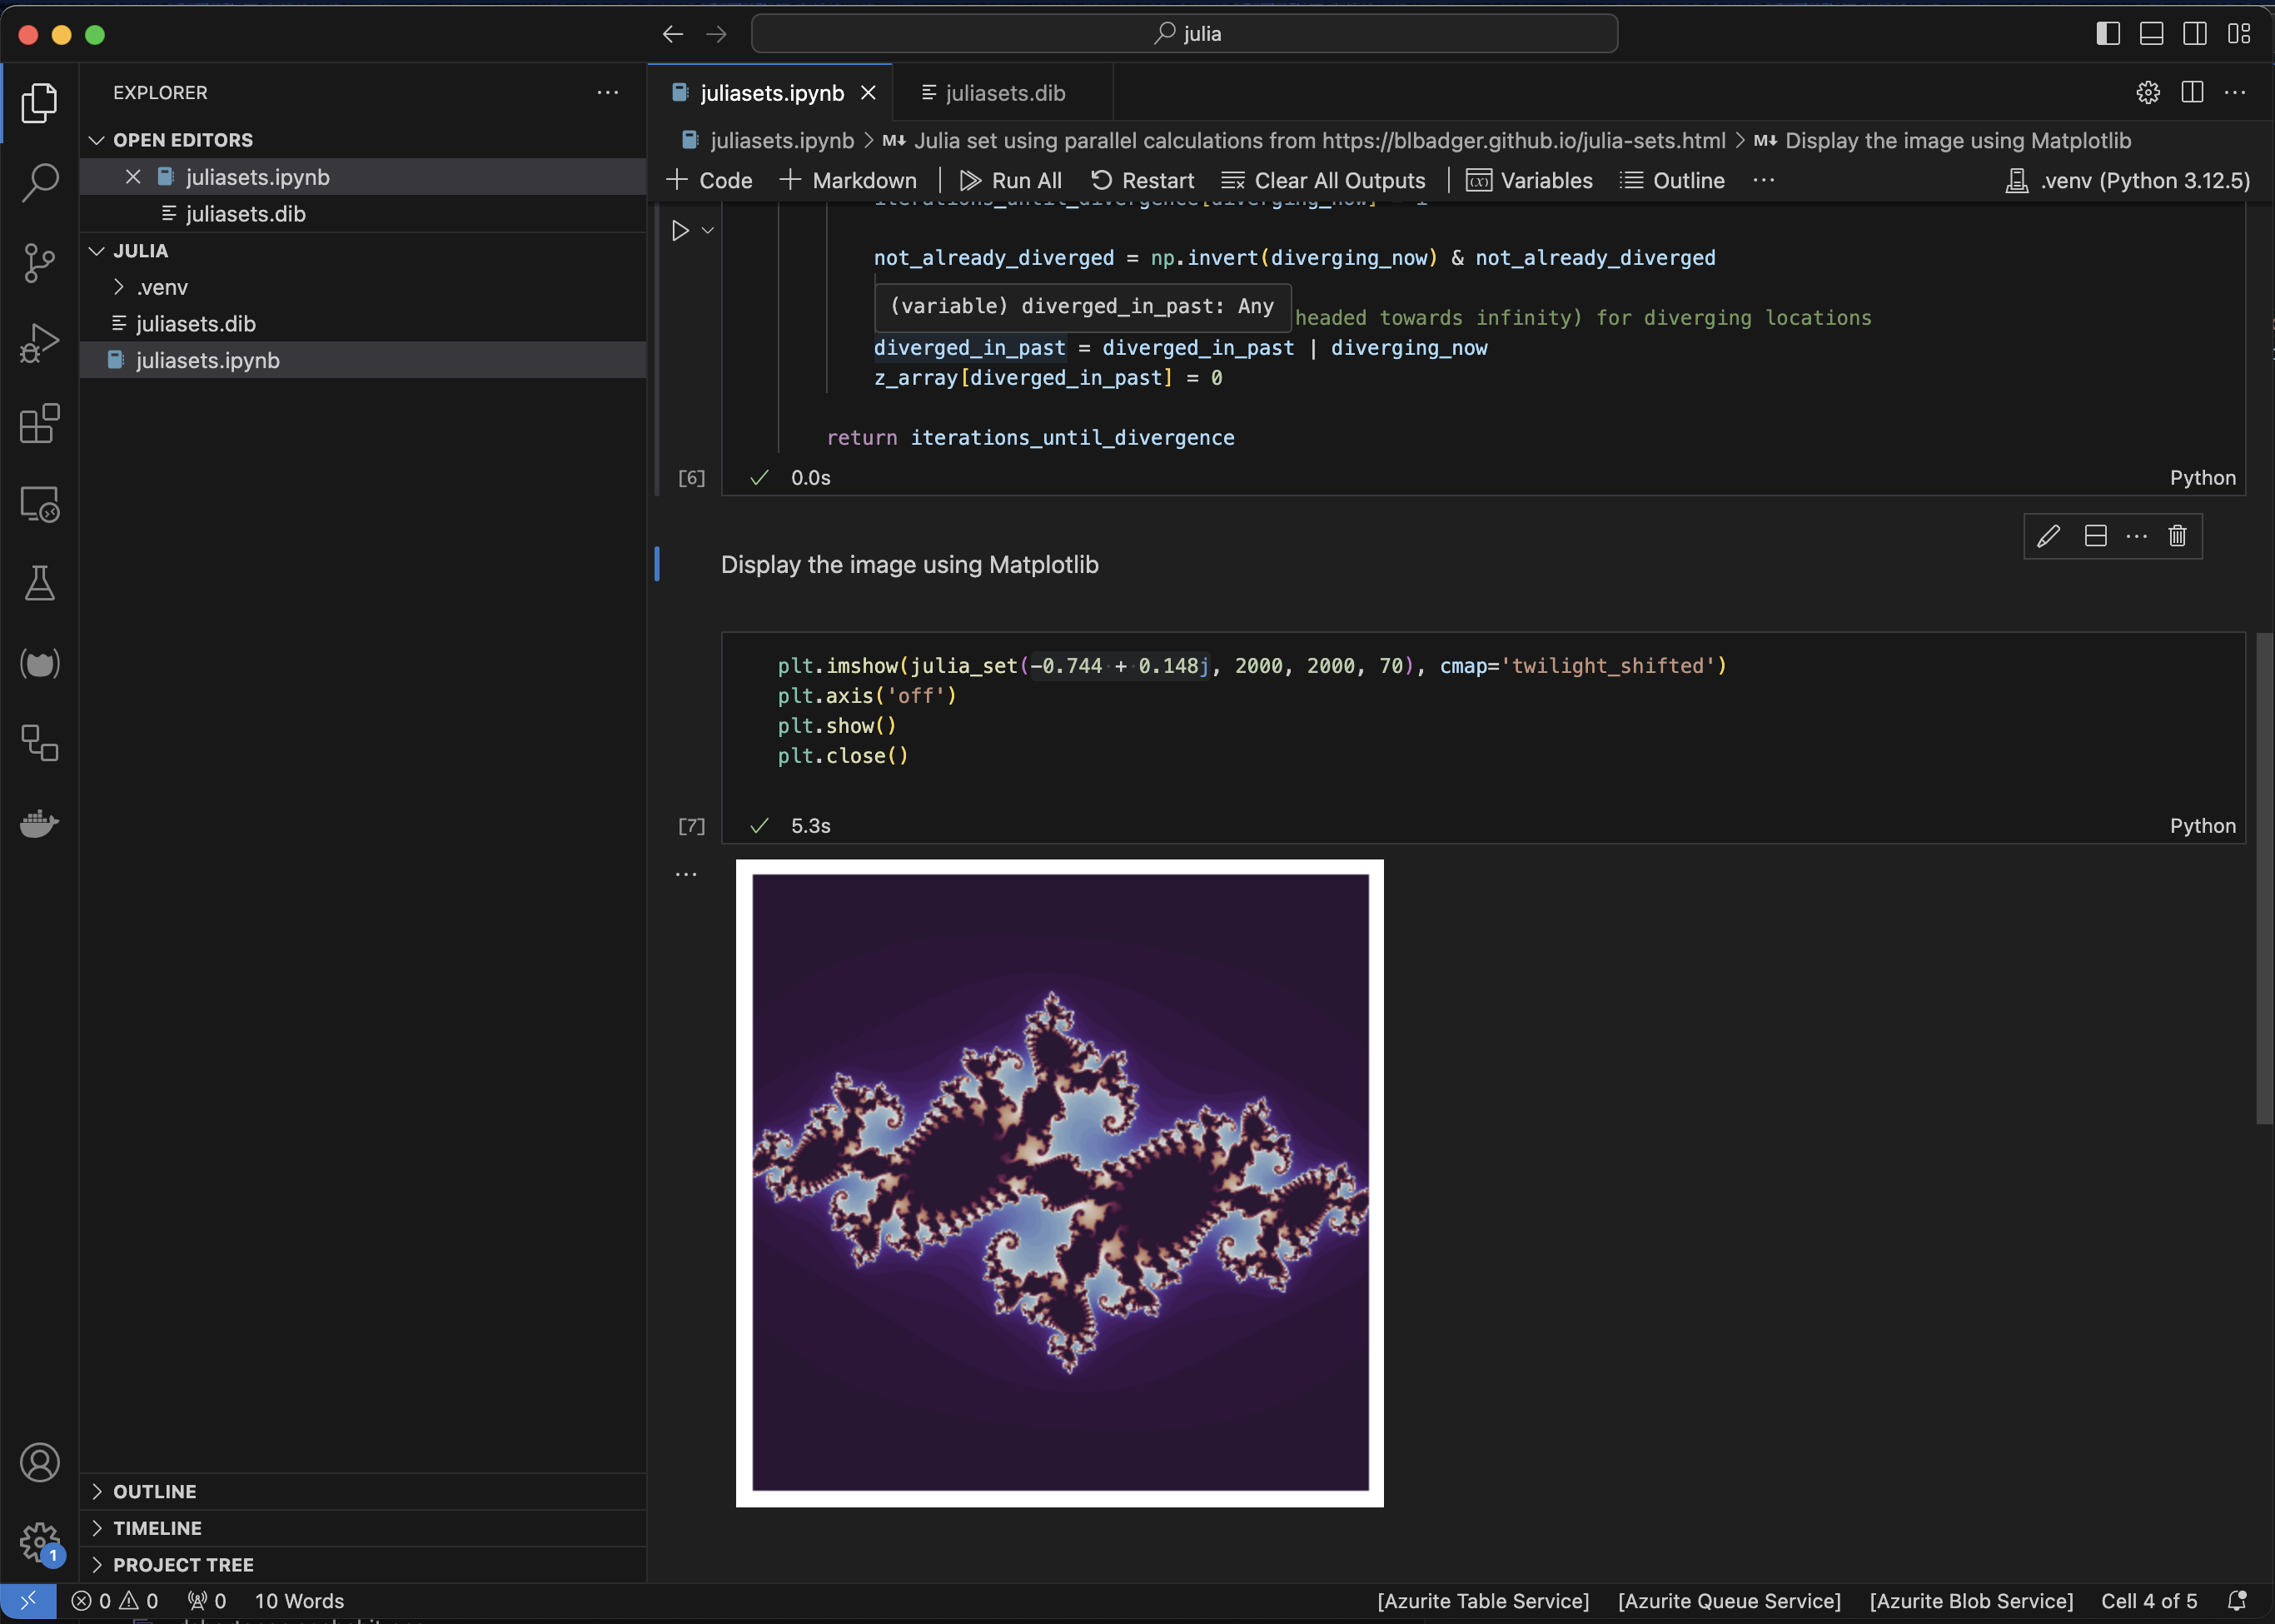Clear All Outputs in the notebook
Image resolution: width=2275 pixels, height=1624 pixels.
coord(1323,180)
